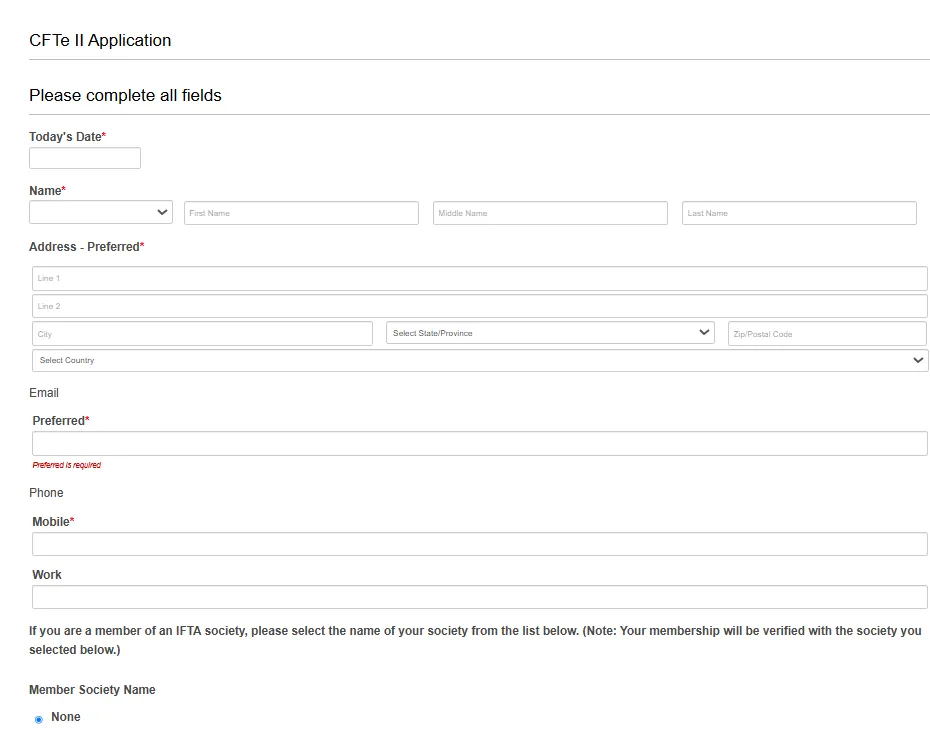
Task: Click the Preferred email input field
Action: click(x=480, y=443)
